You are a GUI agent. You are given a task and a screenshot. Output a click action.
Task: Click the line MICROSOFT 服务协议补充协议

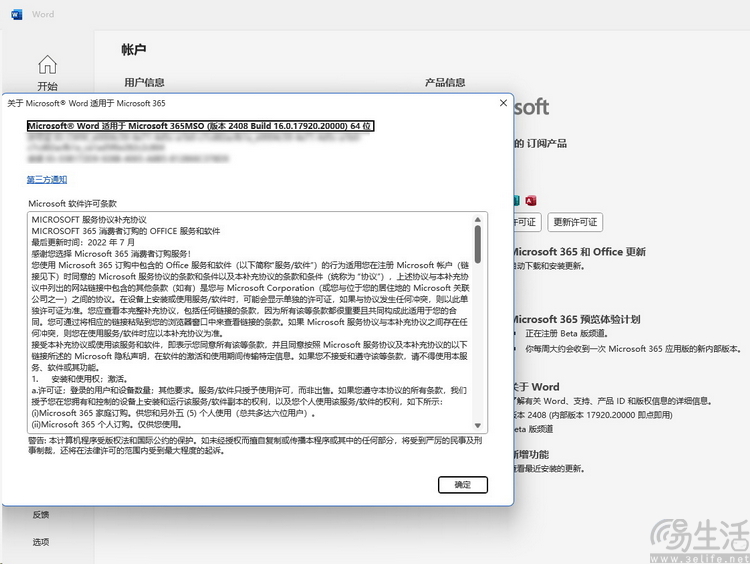coord(89,220)
